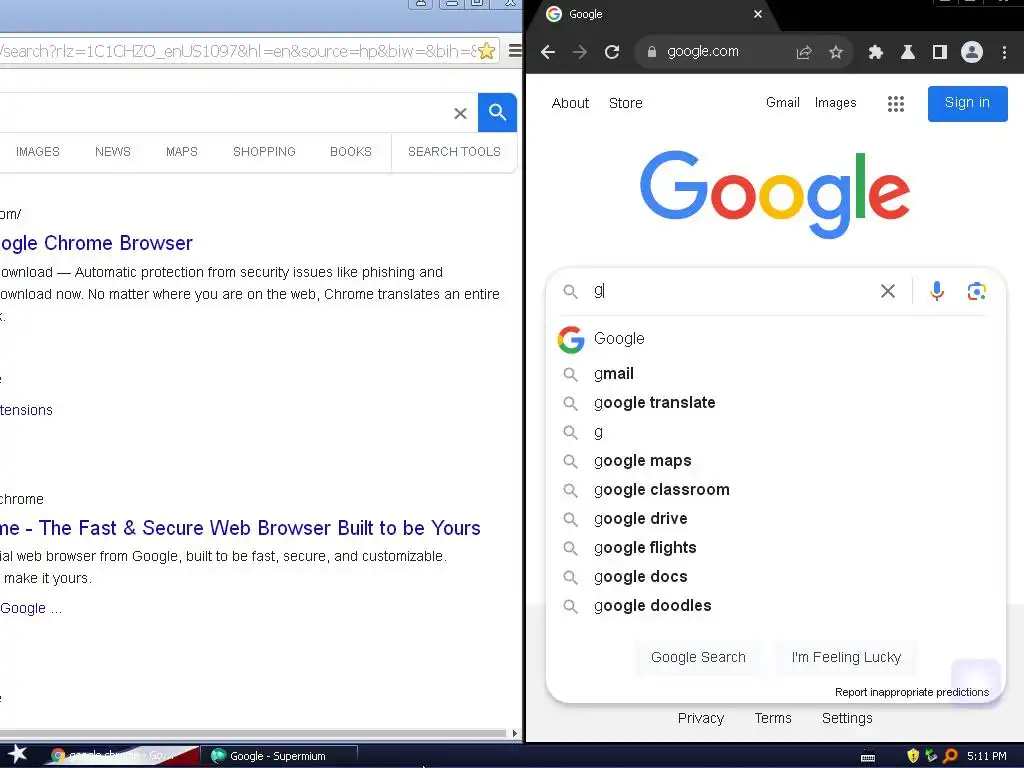This screenshot has height=768, width=1024.
Task: Report inappropriate predictions link
Action: (912, 692)
